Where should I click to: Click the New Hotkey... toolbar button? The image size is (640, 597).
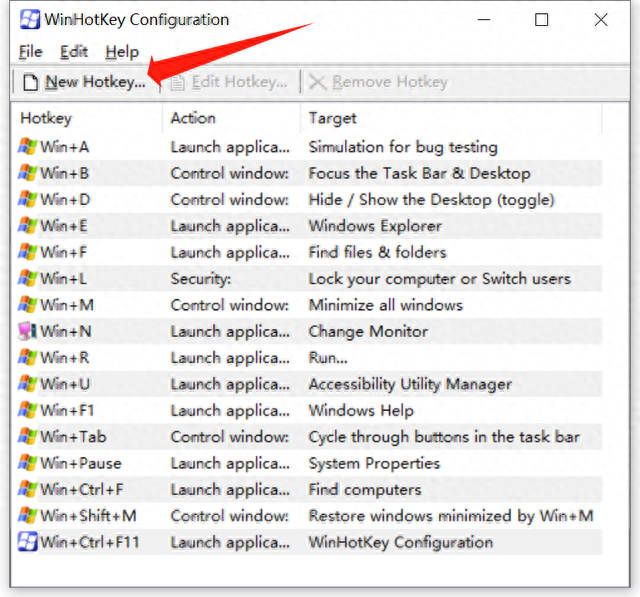coord(85,82)
